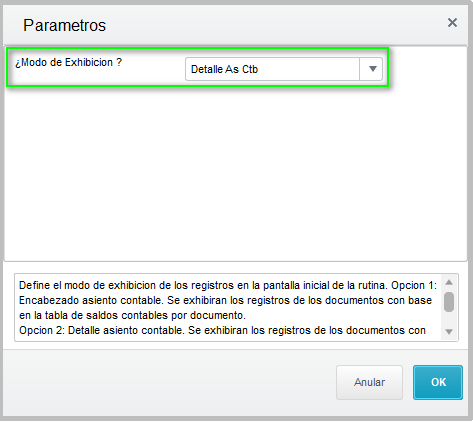
Task: Open the Modo de Exhibicion dropdown arrow
Action: (x=372, y=69)
